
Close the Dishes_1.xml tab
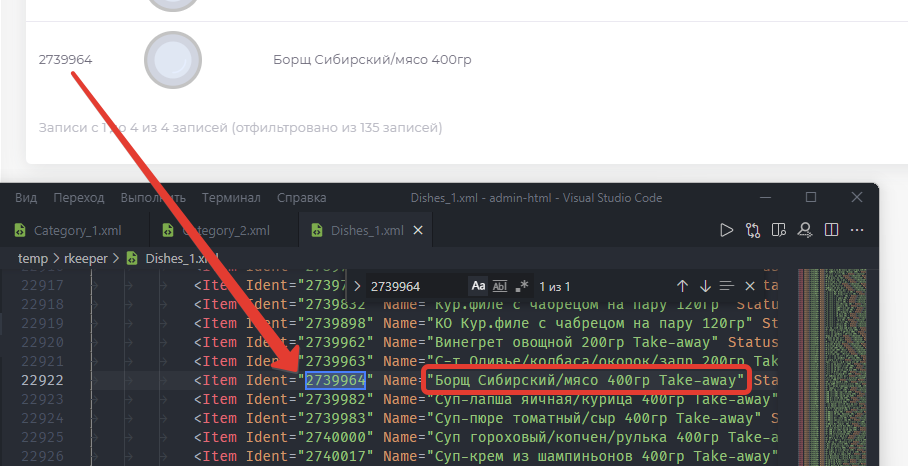(x=417, y=231)
